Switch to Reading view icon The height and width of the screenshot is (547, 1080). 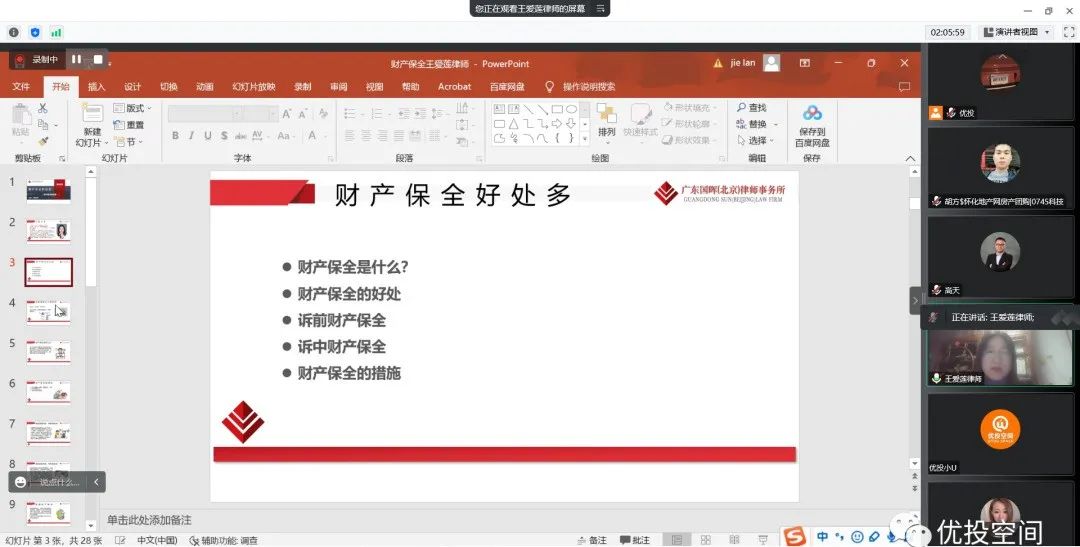click(734, 540)
